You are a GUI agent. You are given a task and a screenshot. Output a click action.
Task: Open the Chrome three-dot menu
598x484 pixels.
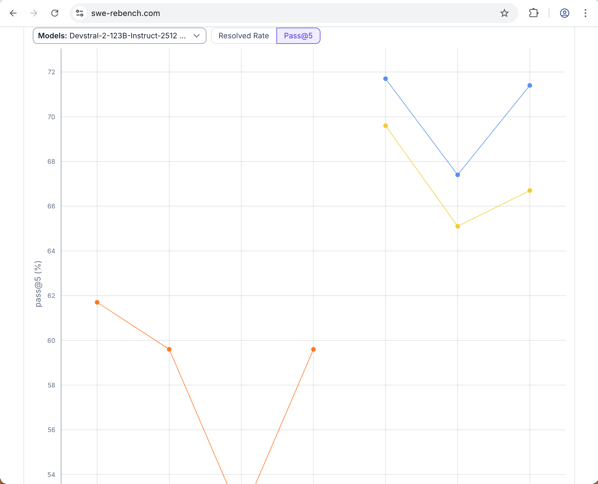(x=585, y=13)
